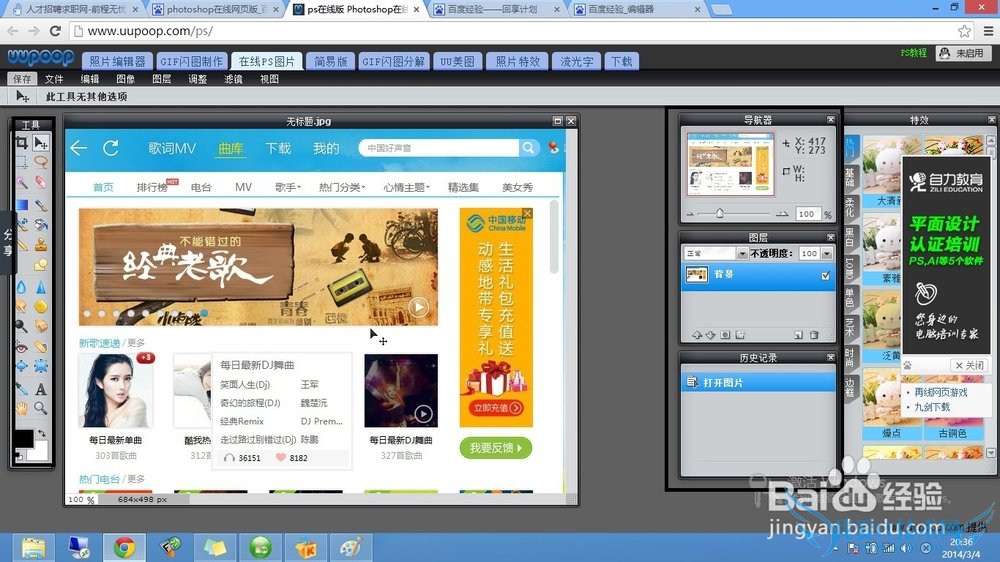This screenshot has width=1000, height=562.
Task: Select the yellow Sponge tool
Action: 41,306
